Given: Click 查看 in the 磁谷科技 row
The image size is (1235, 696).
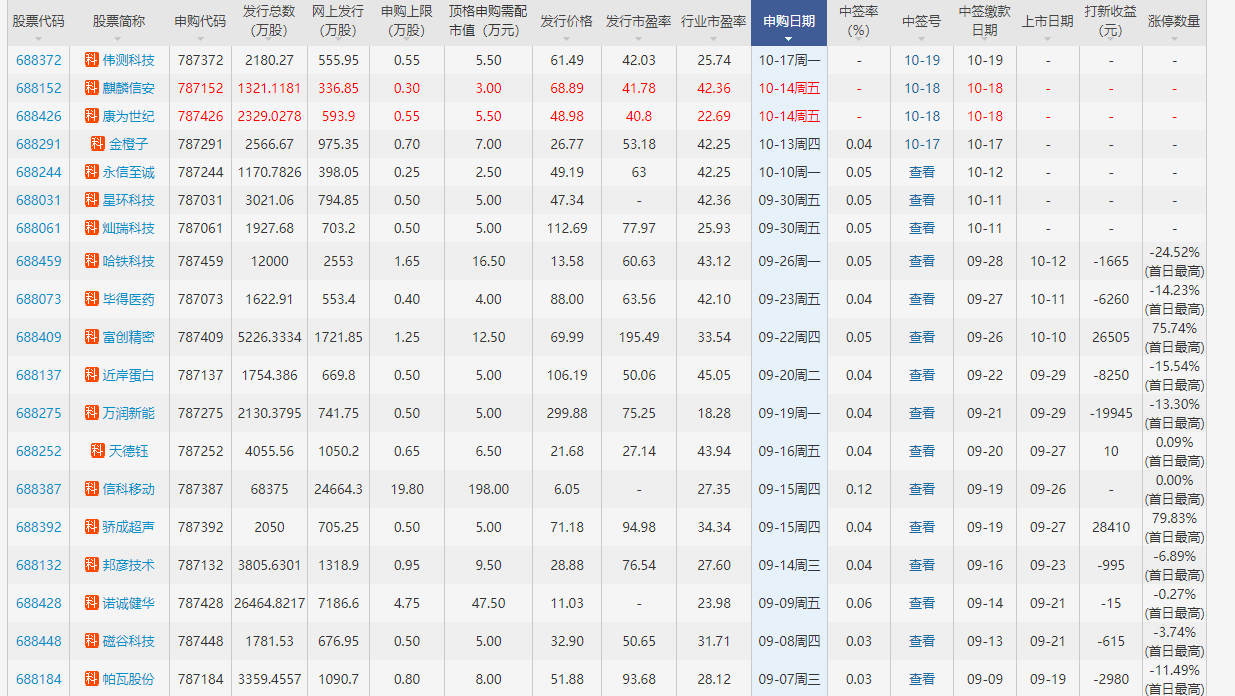Looking at the screenshot, I should [x=922, y=641].
